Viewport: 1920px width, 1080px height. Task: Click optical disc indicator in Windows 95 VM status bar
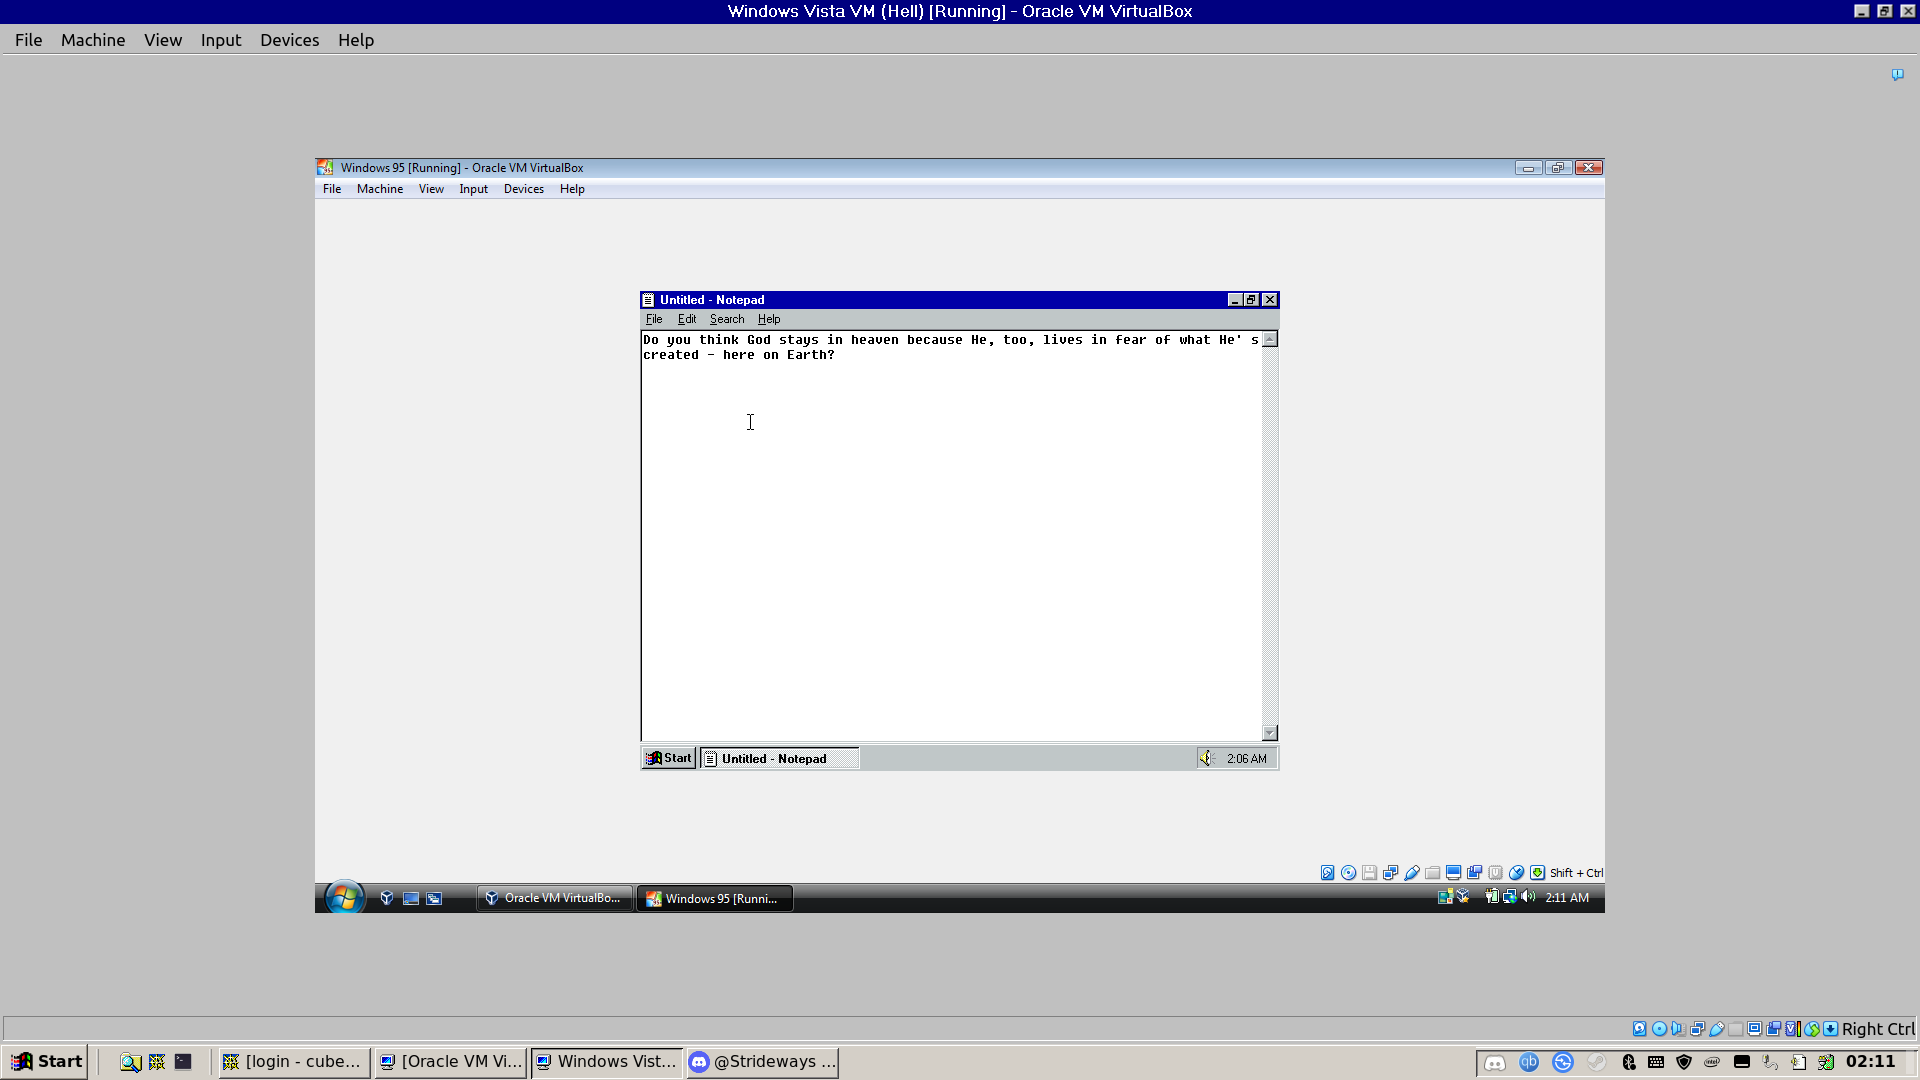[x=1348, y=873]
